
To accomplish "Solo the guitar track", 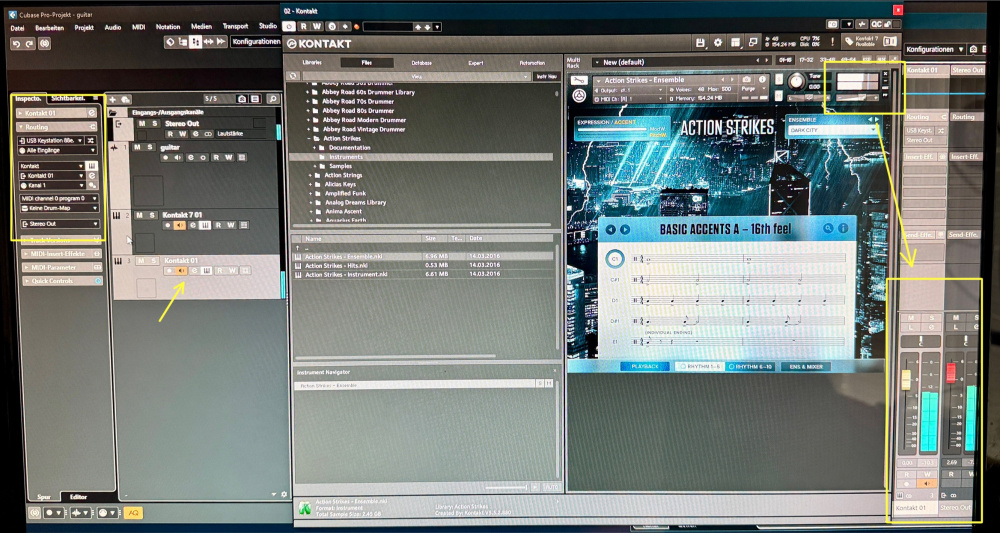I will pyautogui.click(x=150, y=147).
